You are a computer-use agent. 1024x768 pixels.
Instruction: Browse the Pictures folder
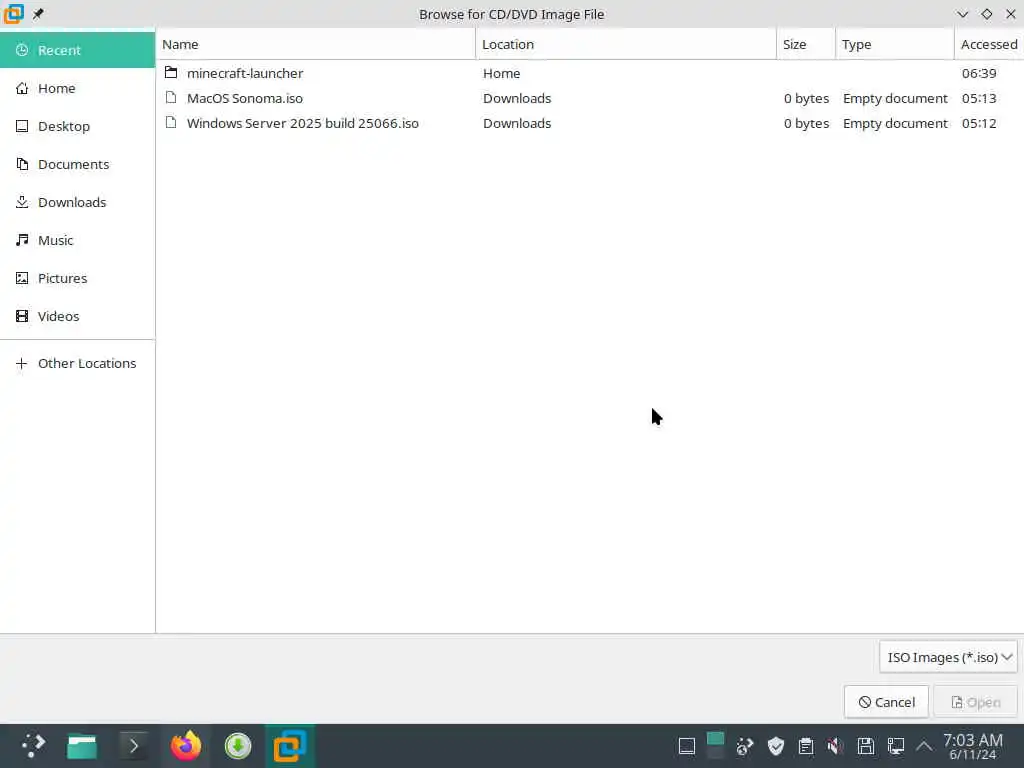(x=77, y=278)
